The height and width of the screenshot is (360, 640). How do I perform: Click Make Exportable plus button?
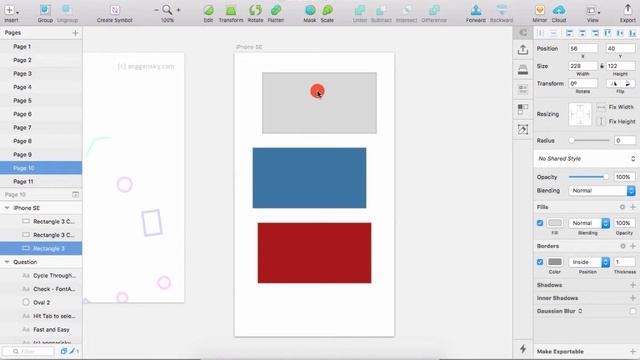tap(633, 351)
